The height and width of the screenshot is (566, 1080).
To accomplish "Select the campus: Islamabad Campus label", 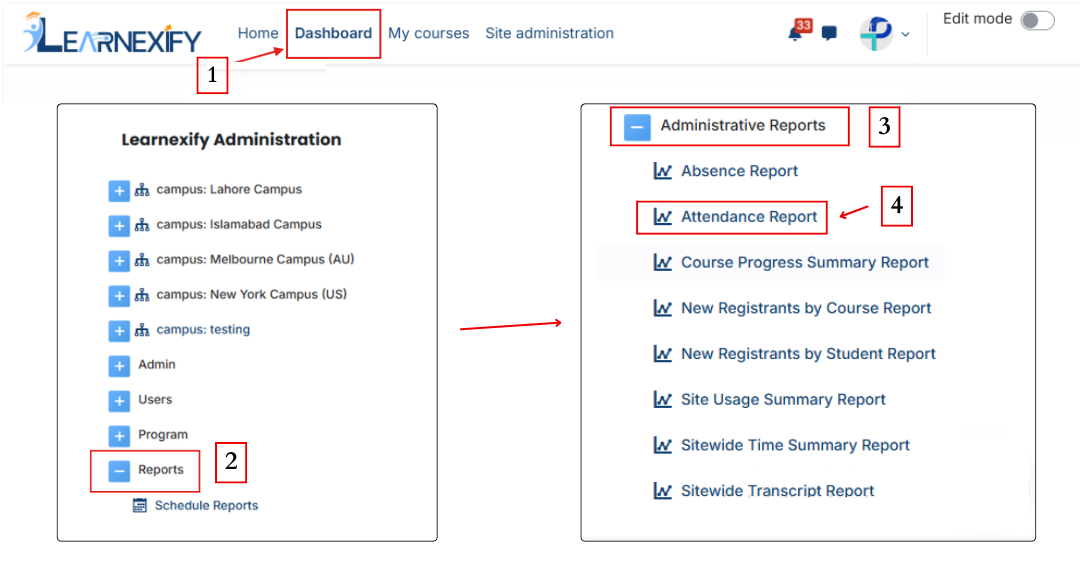I will pyautogui.click(x=238, y=224).
